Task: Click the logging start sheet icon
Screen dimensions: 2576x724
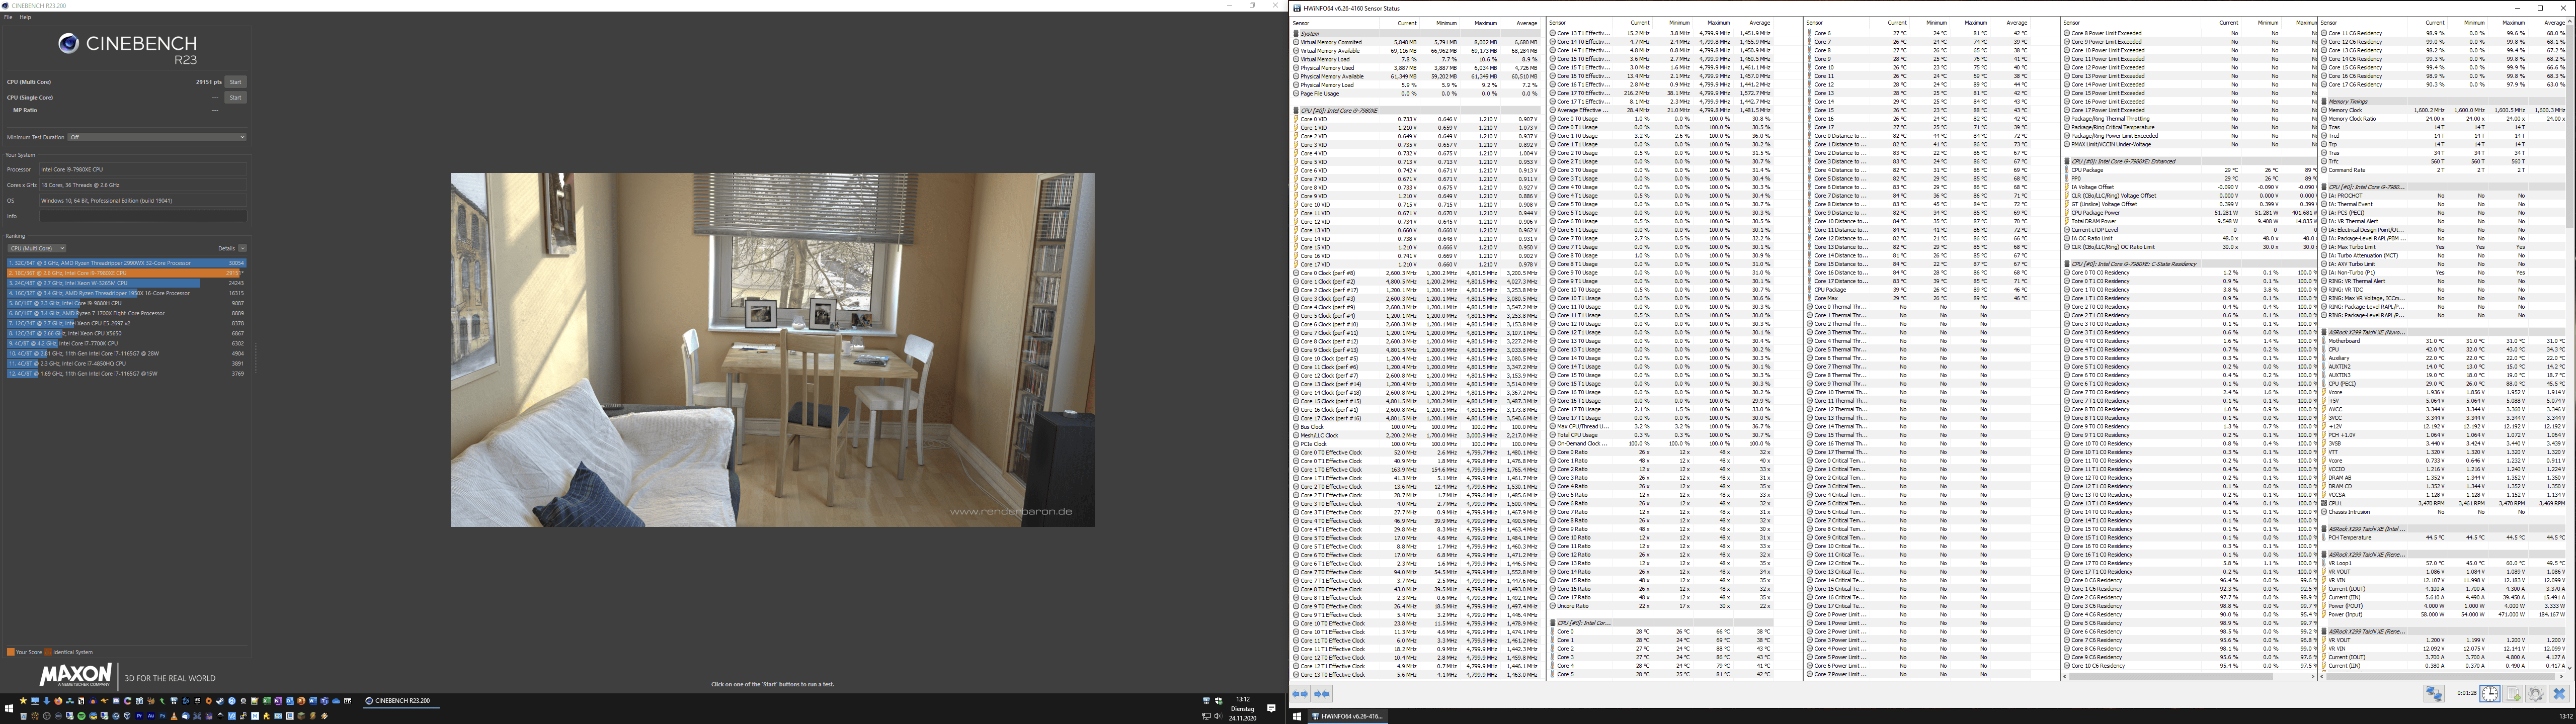Action: pyautogui.click(x=2513, y=694)
